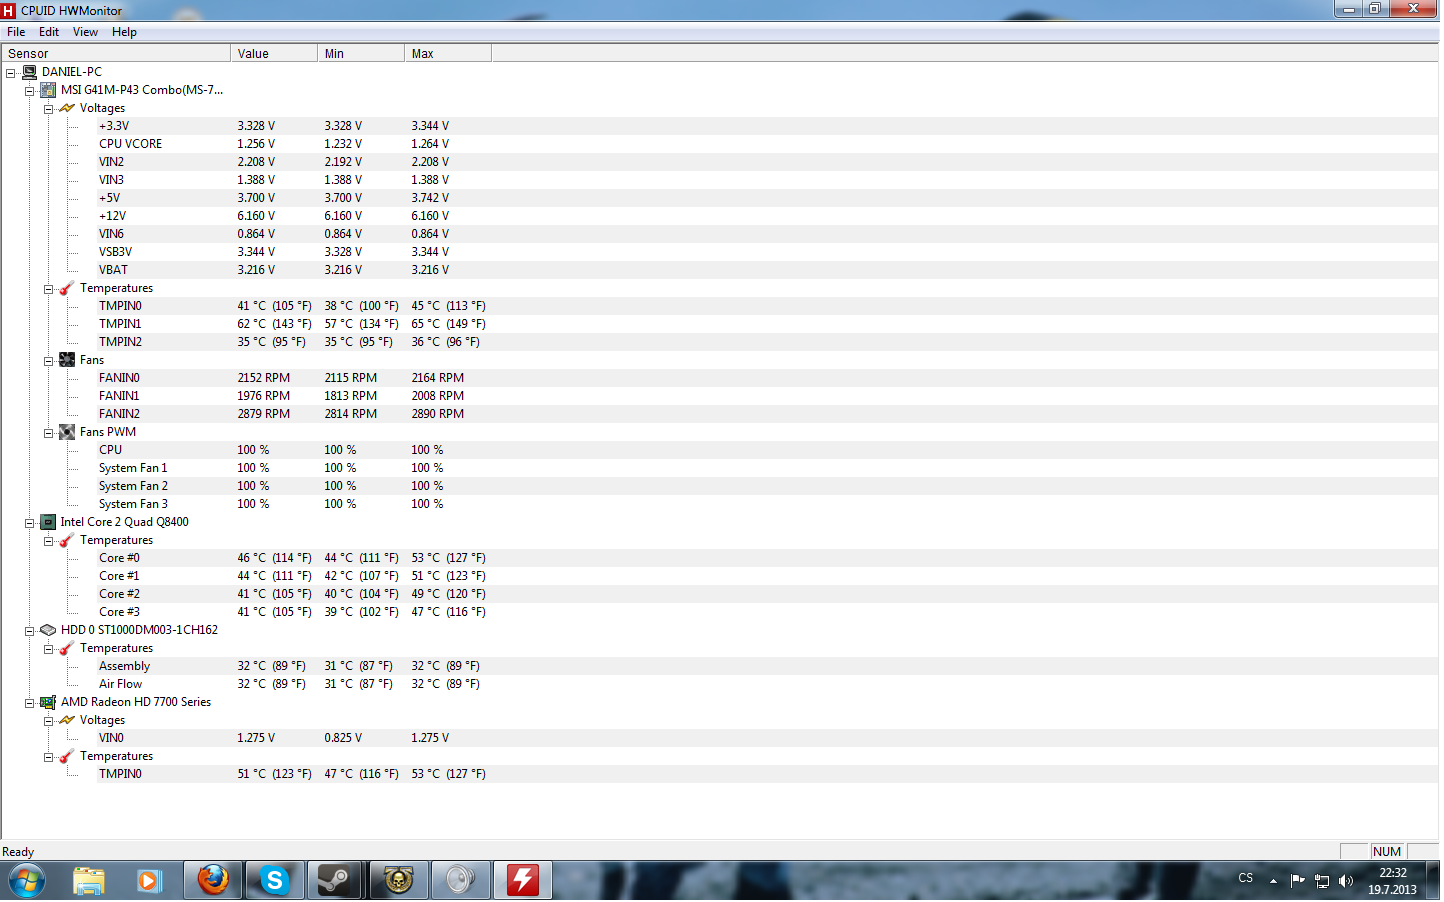Select the "CPU VCORE" sensor row label
The width and height of the screenshot is (1444, 902).
[x=130, y=144]
